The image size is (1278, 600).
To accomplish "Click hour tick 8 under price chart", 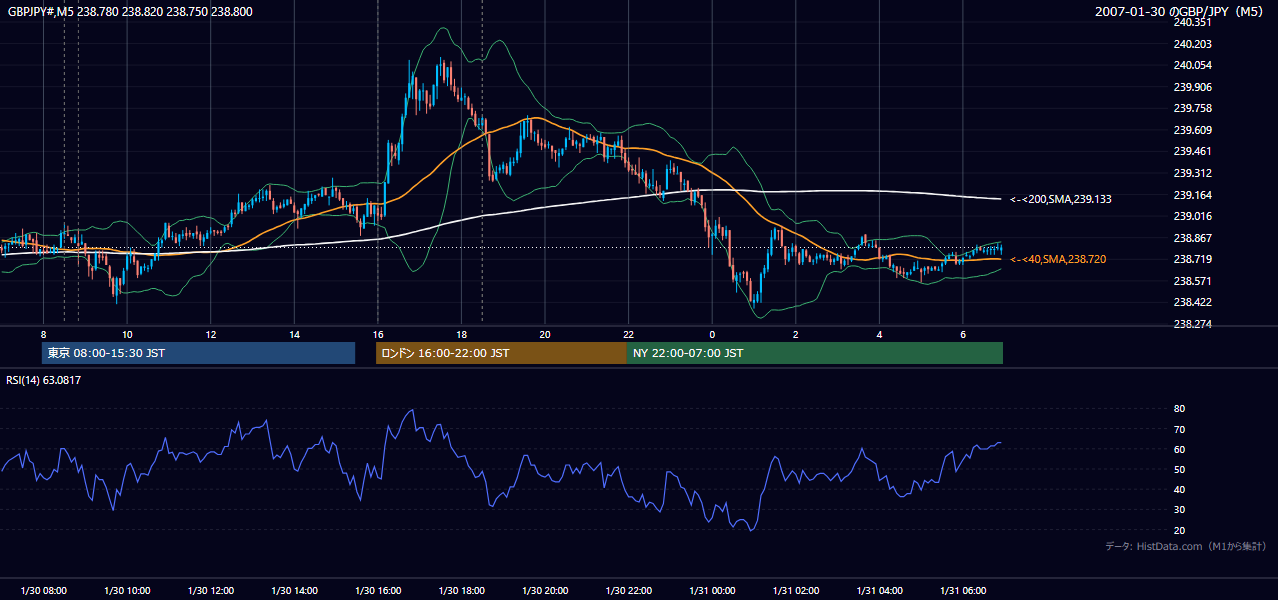I will pyautogui.click(x=44, y=334).
